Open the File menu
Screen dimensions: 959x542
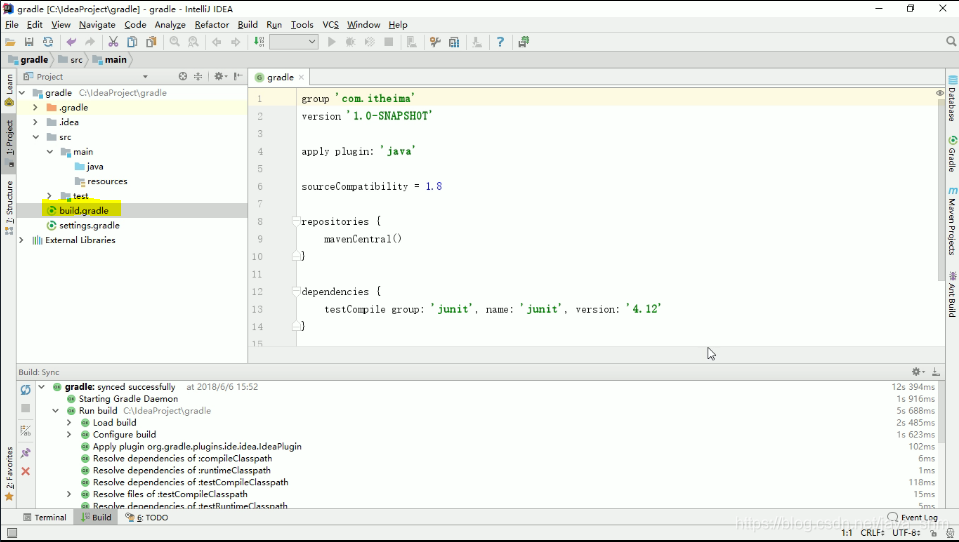[12, 25]
